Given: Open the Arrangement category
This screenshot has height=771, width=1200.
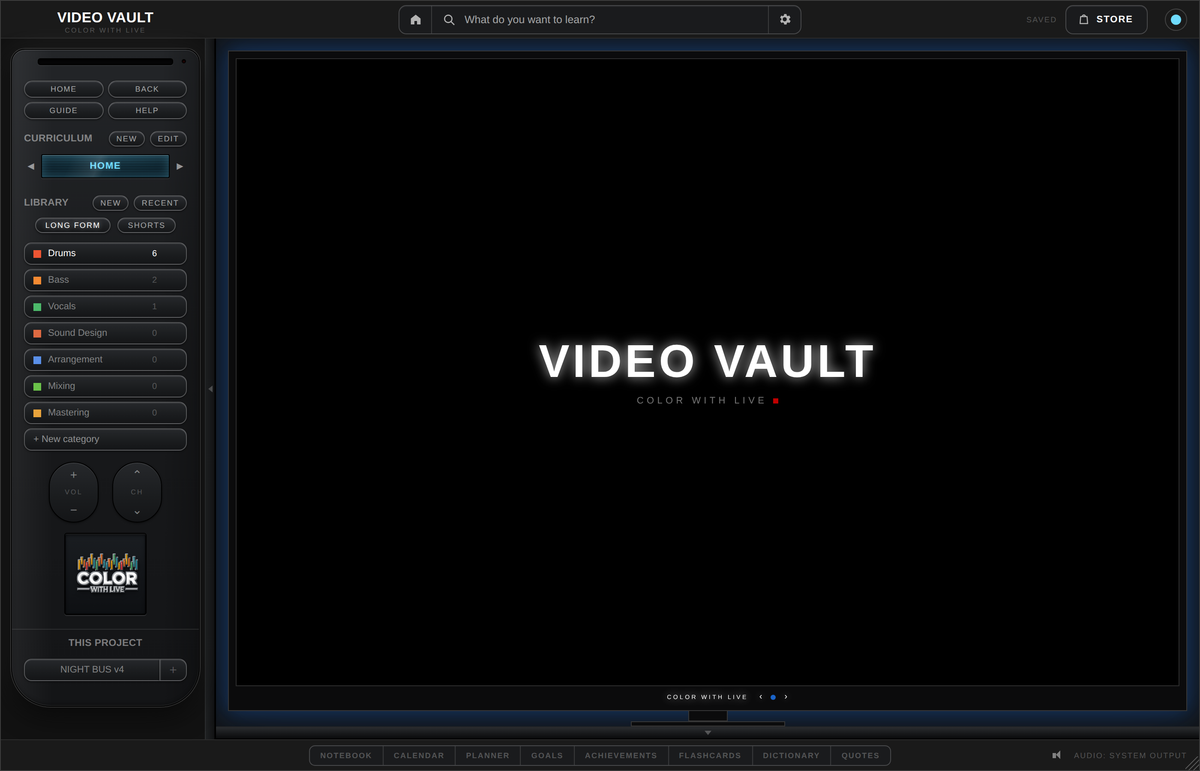Looking at the screenshot, I should click(105, 360).
